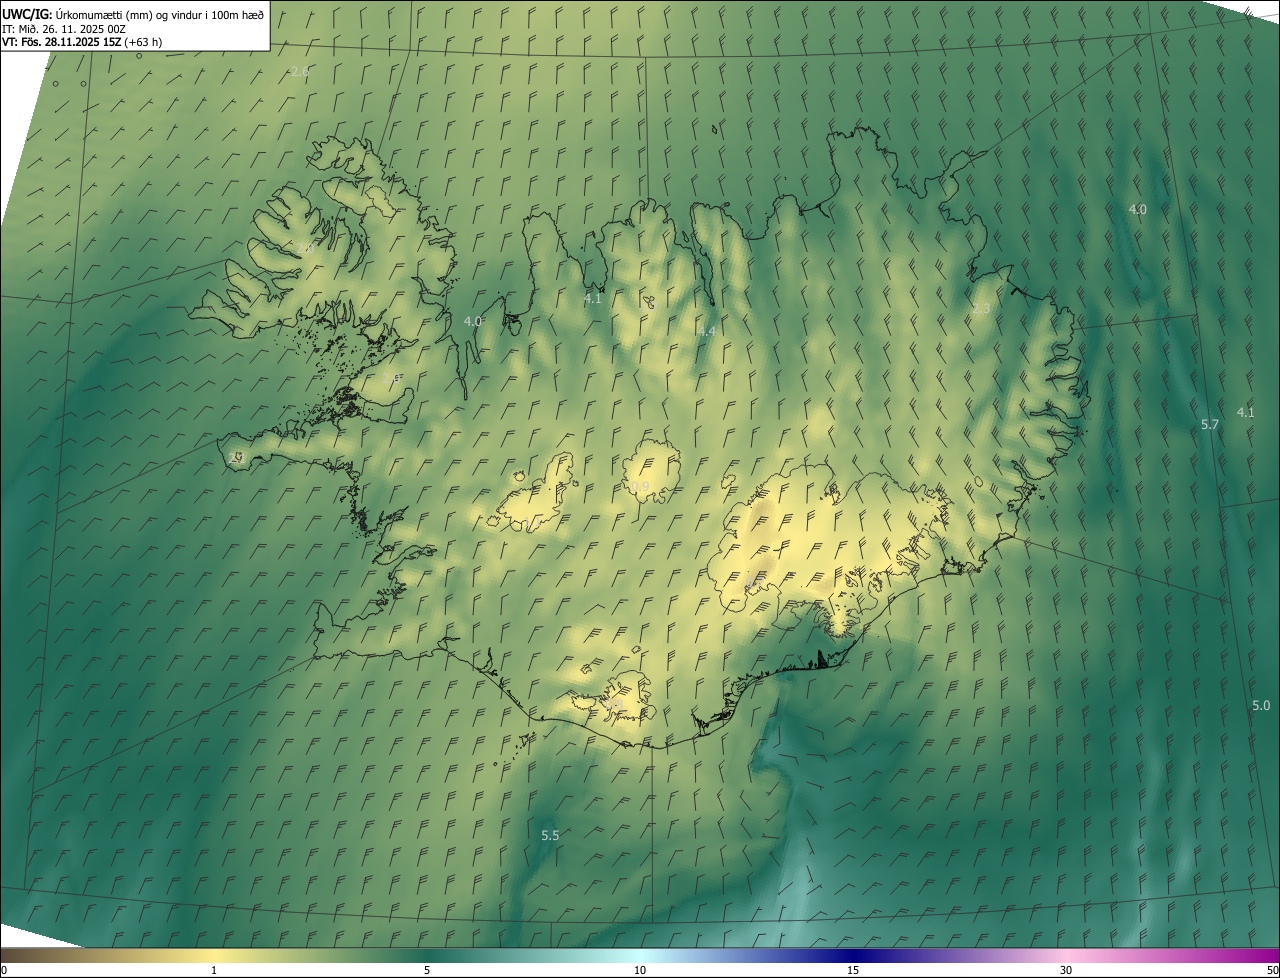Click the title 'UWC/IG: Úrkomumætti (mm) og vindur'

134,14
